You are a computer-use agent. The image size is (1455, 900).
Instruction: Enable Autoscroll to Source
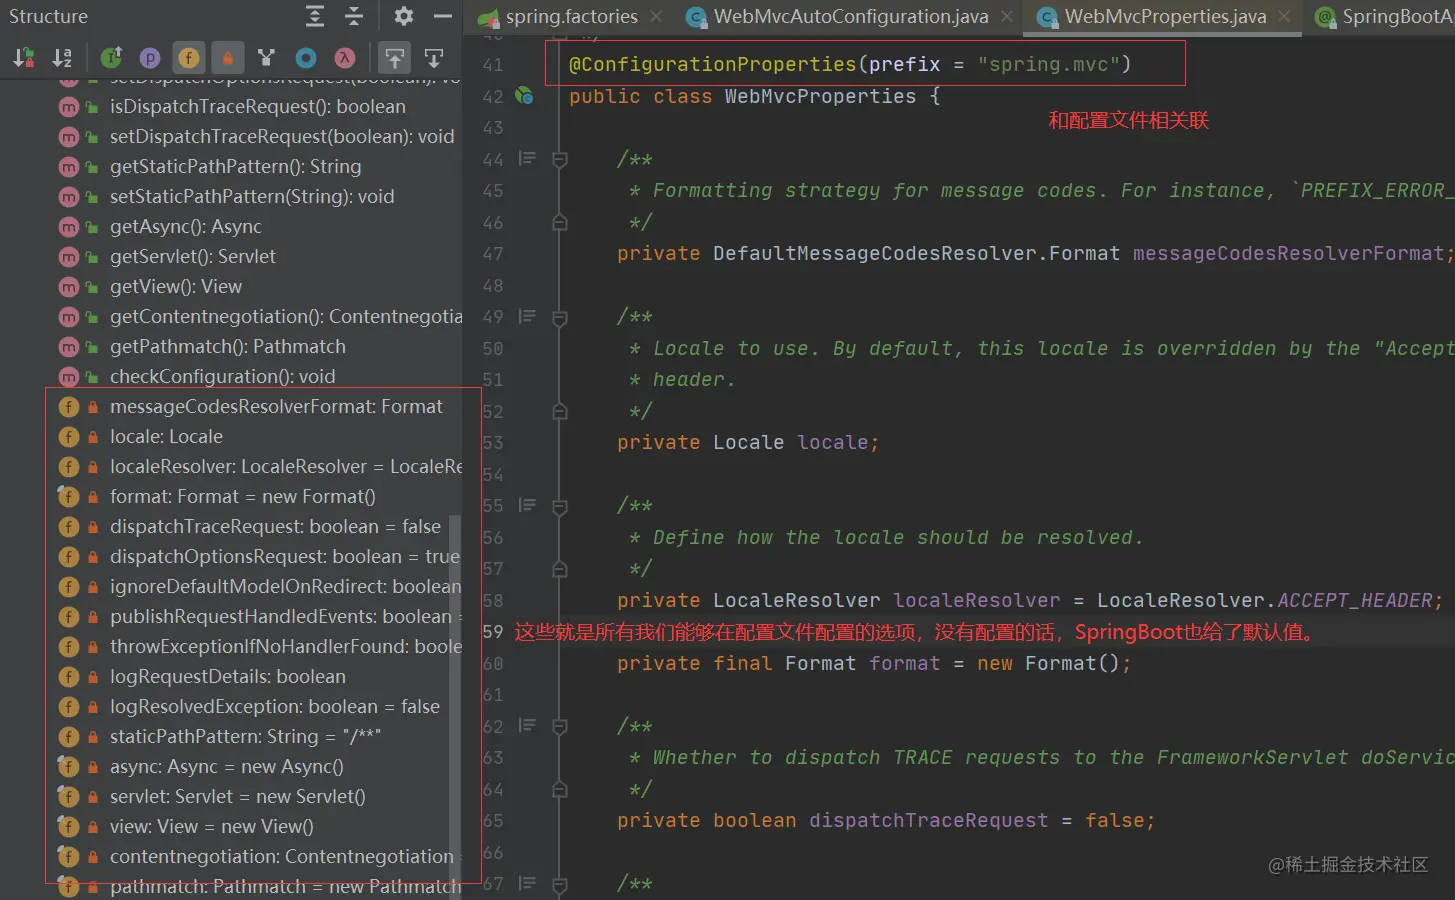click(x=395, y=58)
